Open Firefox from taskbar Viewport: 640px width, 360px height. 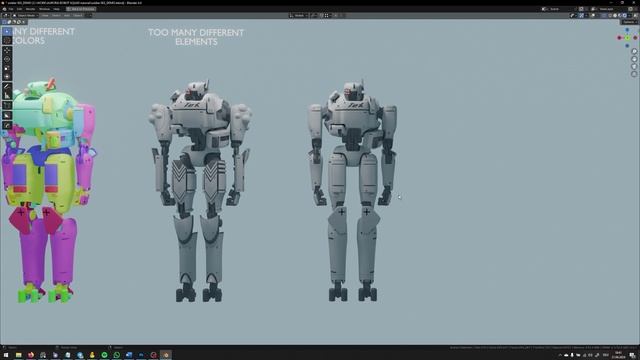point(31,355)
